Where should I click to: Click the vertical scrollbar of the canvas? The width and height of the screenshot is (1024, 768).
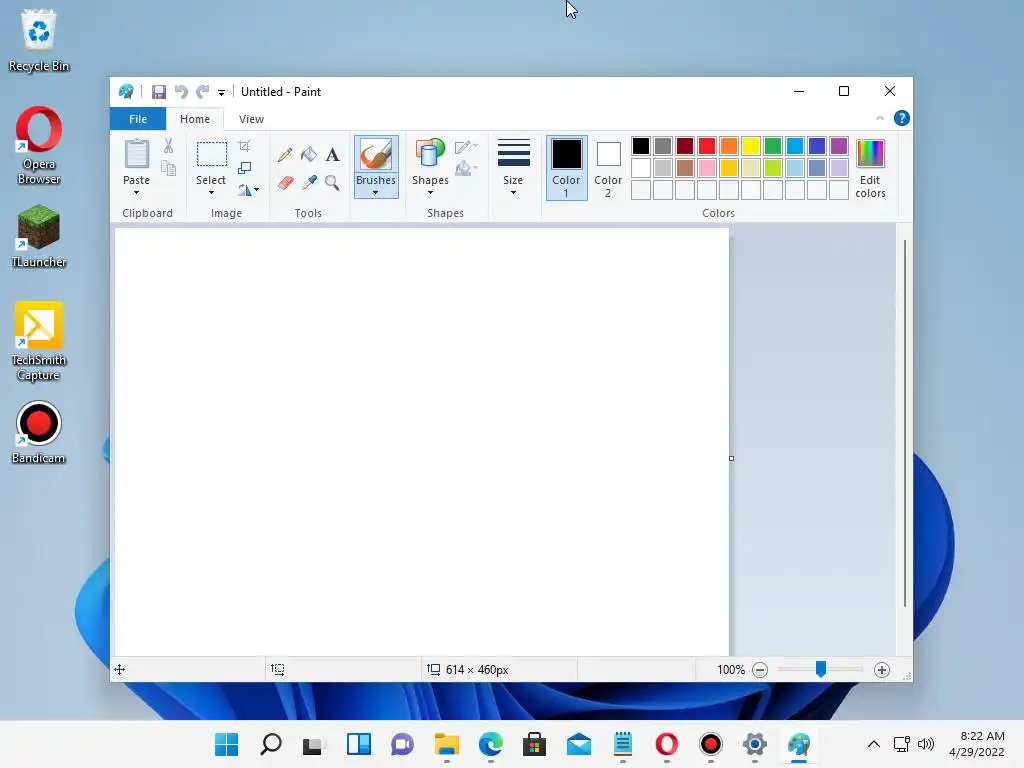(x=904, y=423)
